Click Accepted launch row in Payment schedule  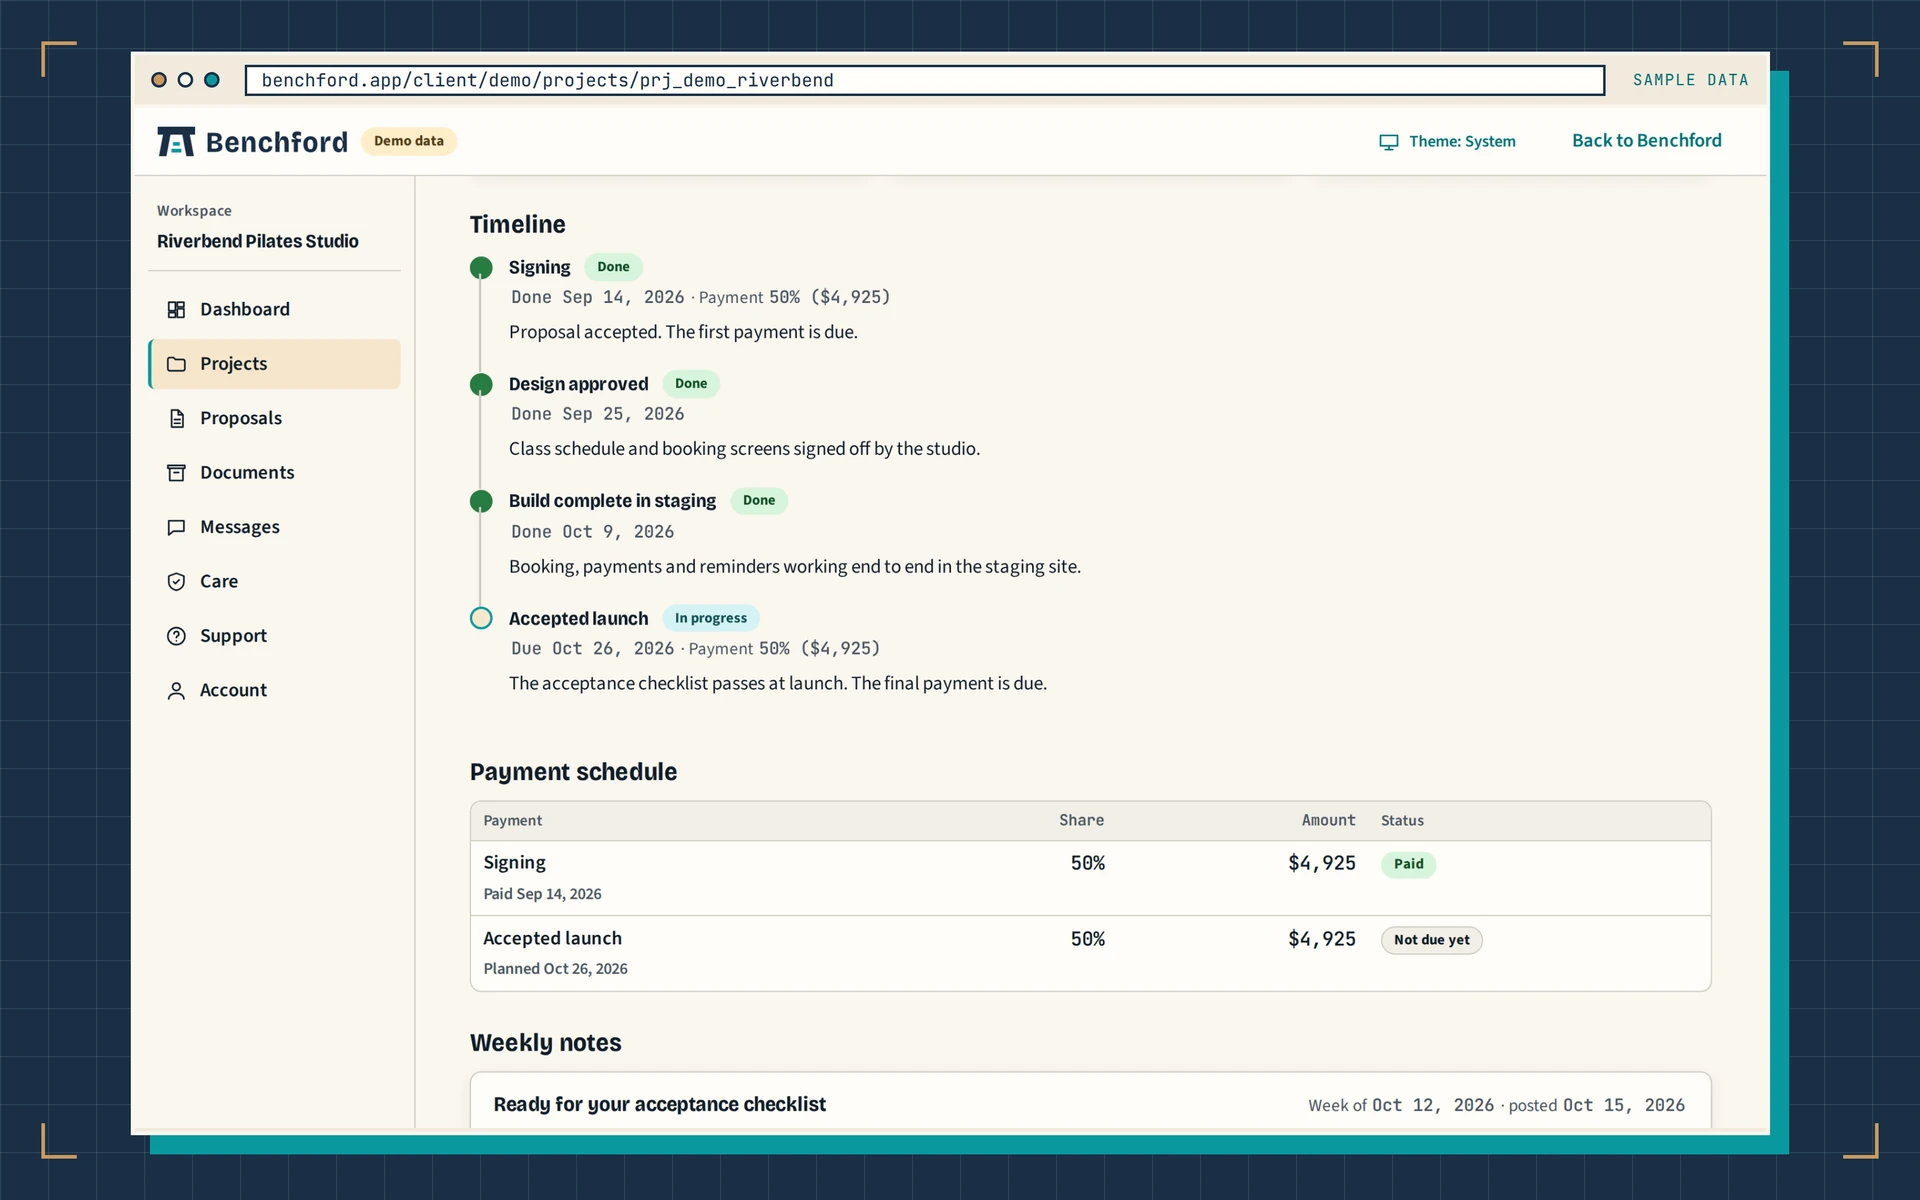1090,954
